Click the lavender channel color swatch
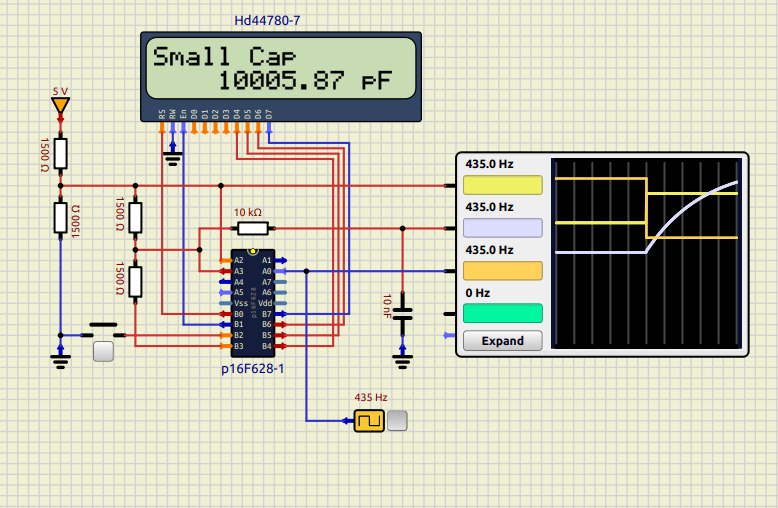The image size is (778, 508). click(x=502, y=227)
